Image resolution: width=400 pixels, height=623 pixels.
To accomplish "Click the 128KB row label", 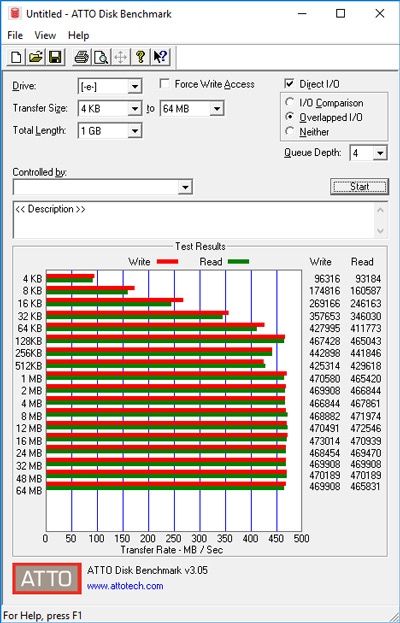I will pos(29,341).
